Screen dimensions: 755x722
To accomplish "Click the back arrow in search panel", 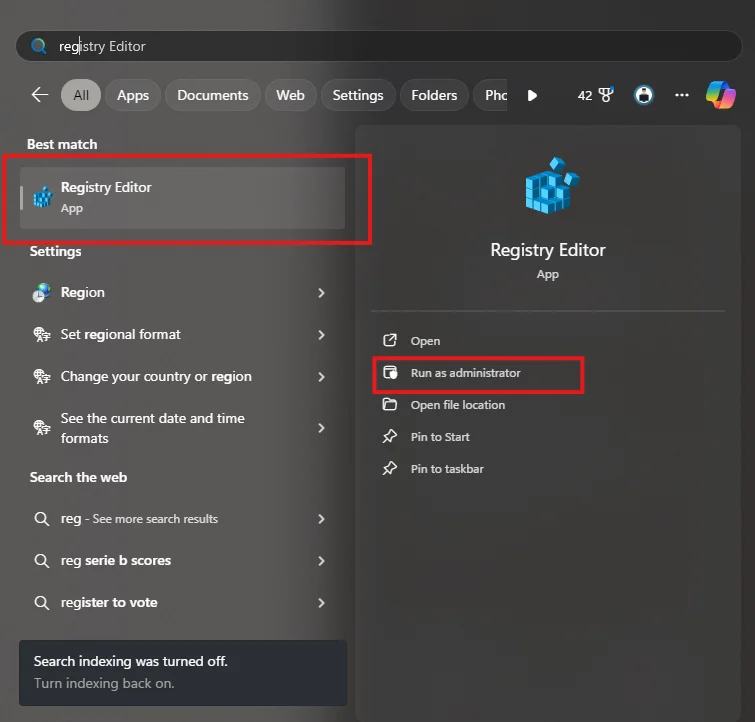I will 40,95.
